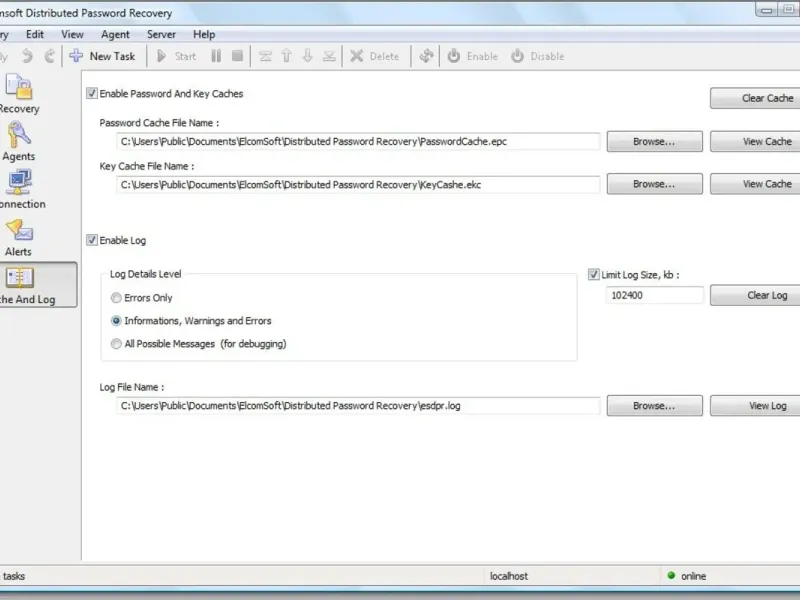
Task: Click the green online status indicator
Action: point(671,576)
